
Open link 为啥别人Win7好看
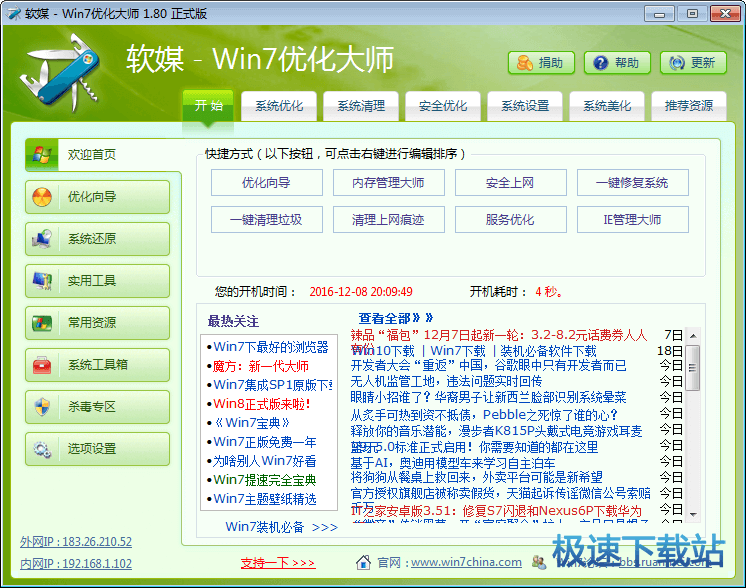[264, 461]
